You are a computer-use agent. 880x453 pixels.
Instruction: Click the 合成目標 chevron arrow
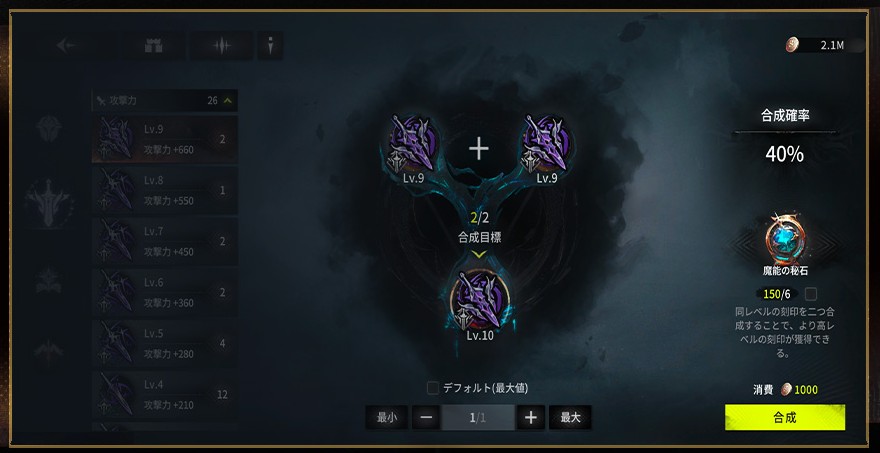[479, 254]
